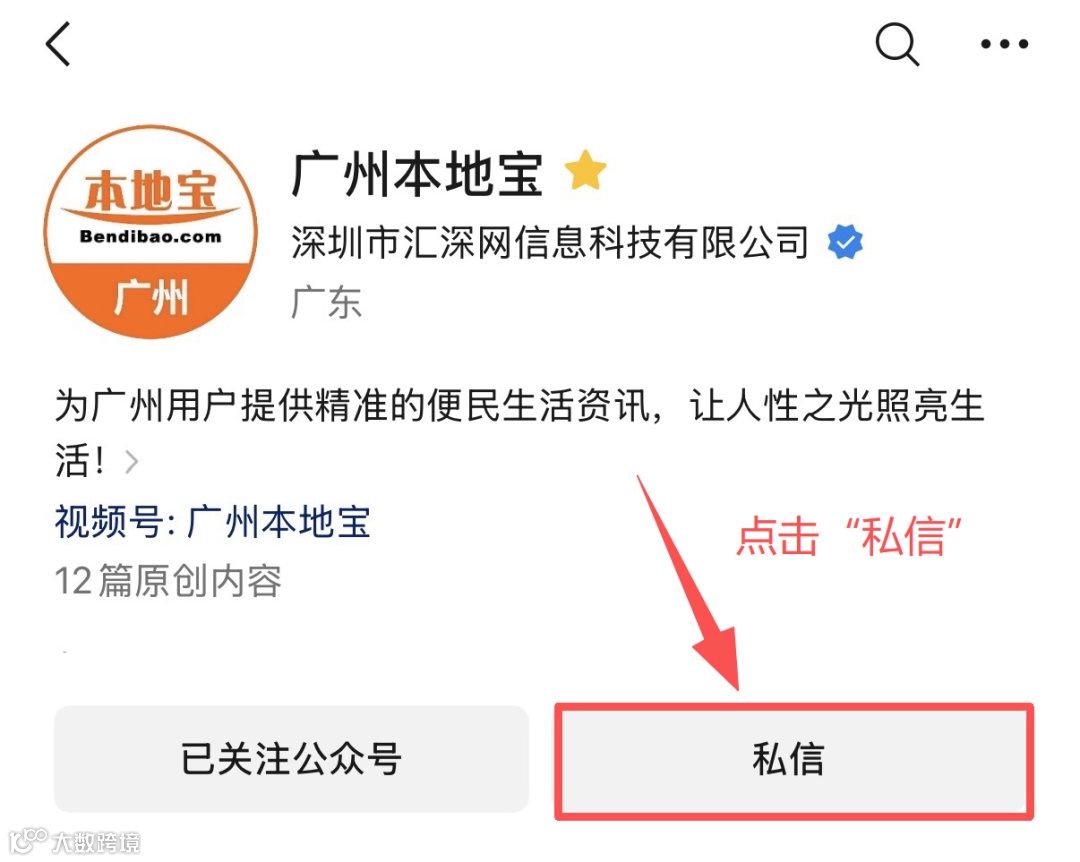
Task: Click the 私信 button
Action: [794, 761]
